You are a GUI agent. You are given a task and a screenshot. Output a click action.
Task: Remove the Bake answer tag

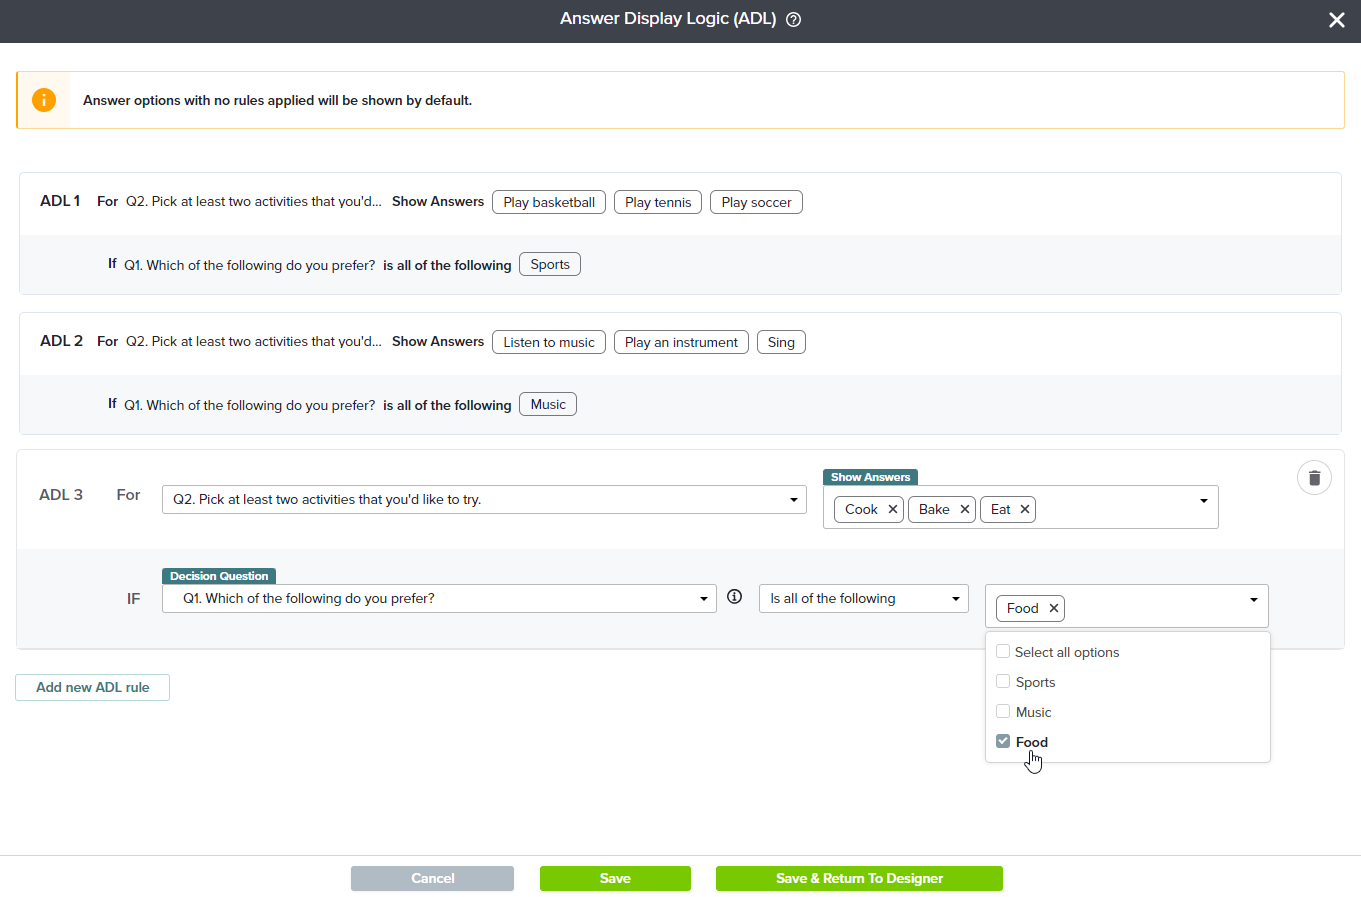[x=964, y=509]
